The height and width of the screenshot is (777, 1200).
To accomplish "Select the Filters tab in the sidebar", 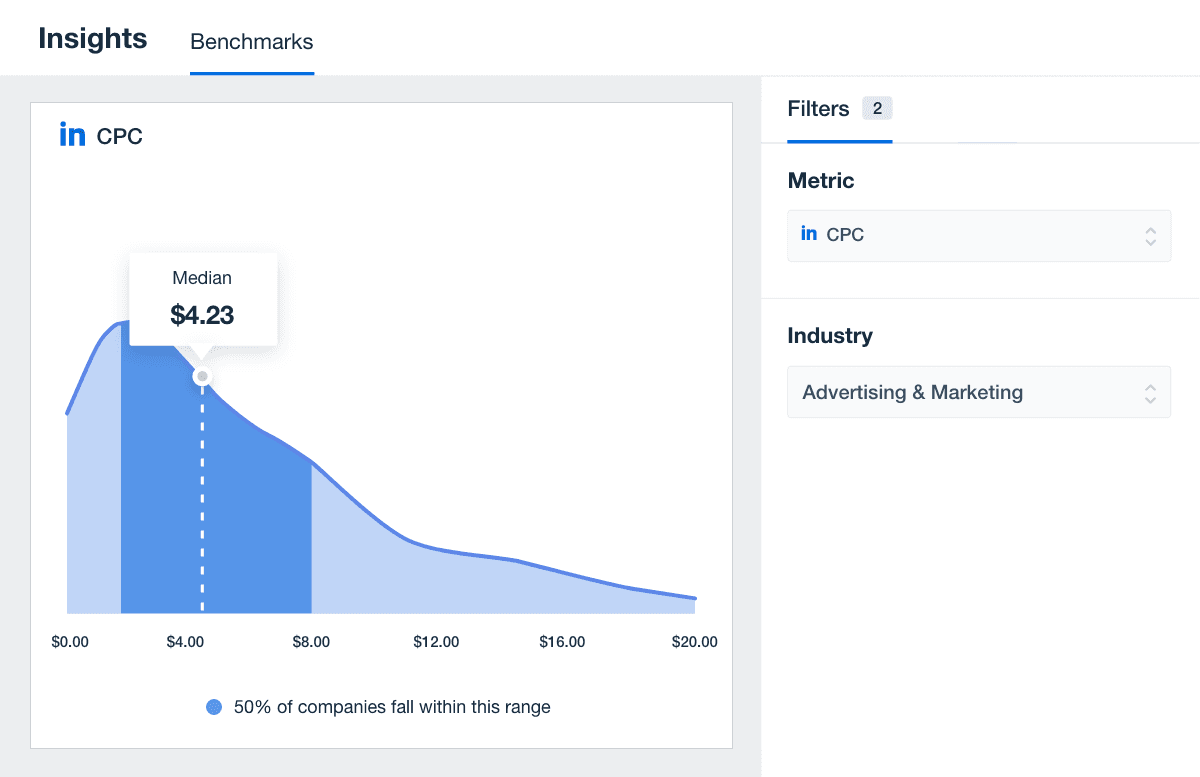I will pos(817,108).
